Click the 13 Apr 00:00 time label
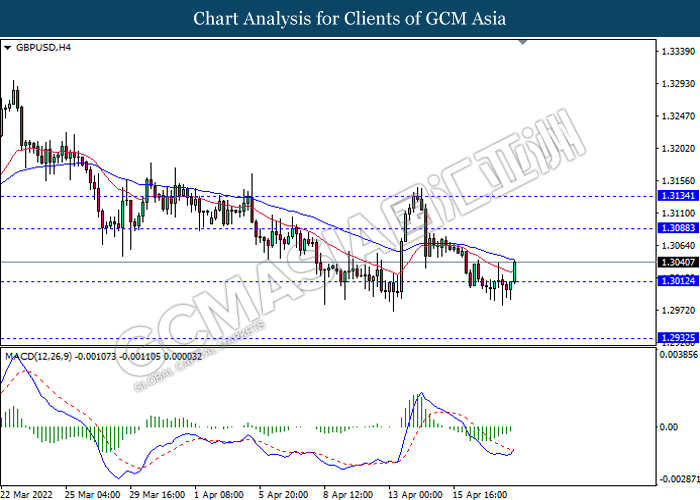The image size is (700, 500). point(416,494)
